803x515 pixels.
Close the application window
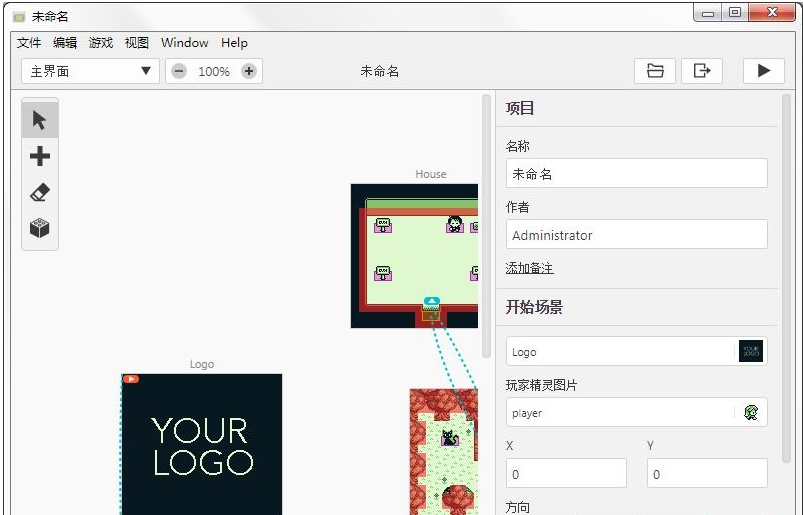[x=772, y=13]
